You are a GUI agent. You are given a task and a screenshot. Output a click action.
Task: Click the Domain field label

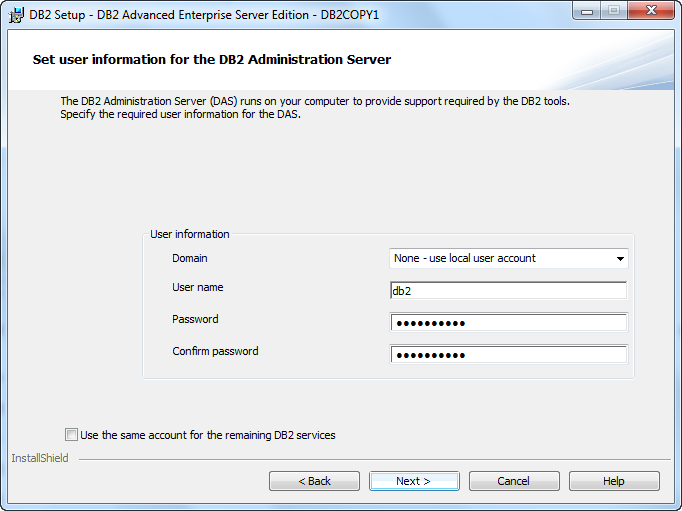tap(190, 258)
